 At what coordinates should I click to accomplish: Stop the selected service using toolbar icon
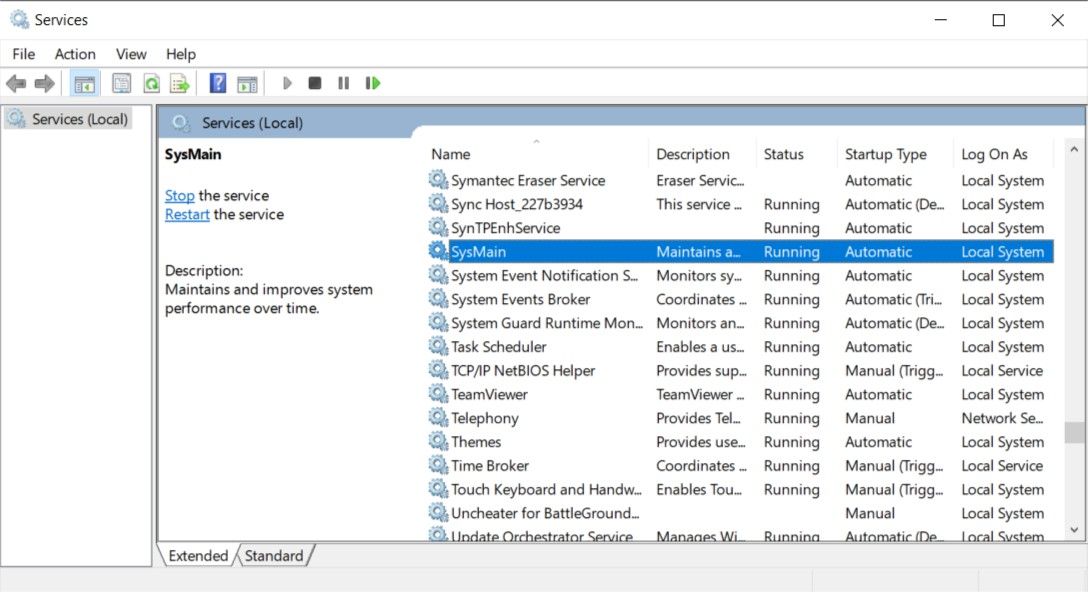pyautogui.click(x=314, y=83)
